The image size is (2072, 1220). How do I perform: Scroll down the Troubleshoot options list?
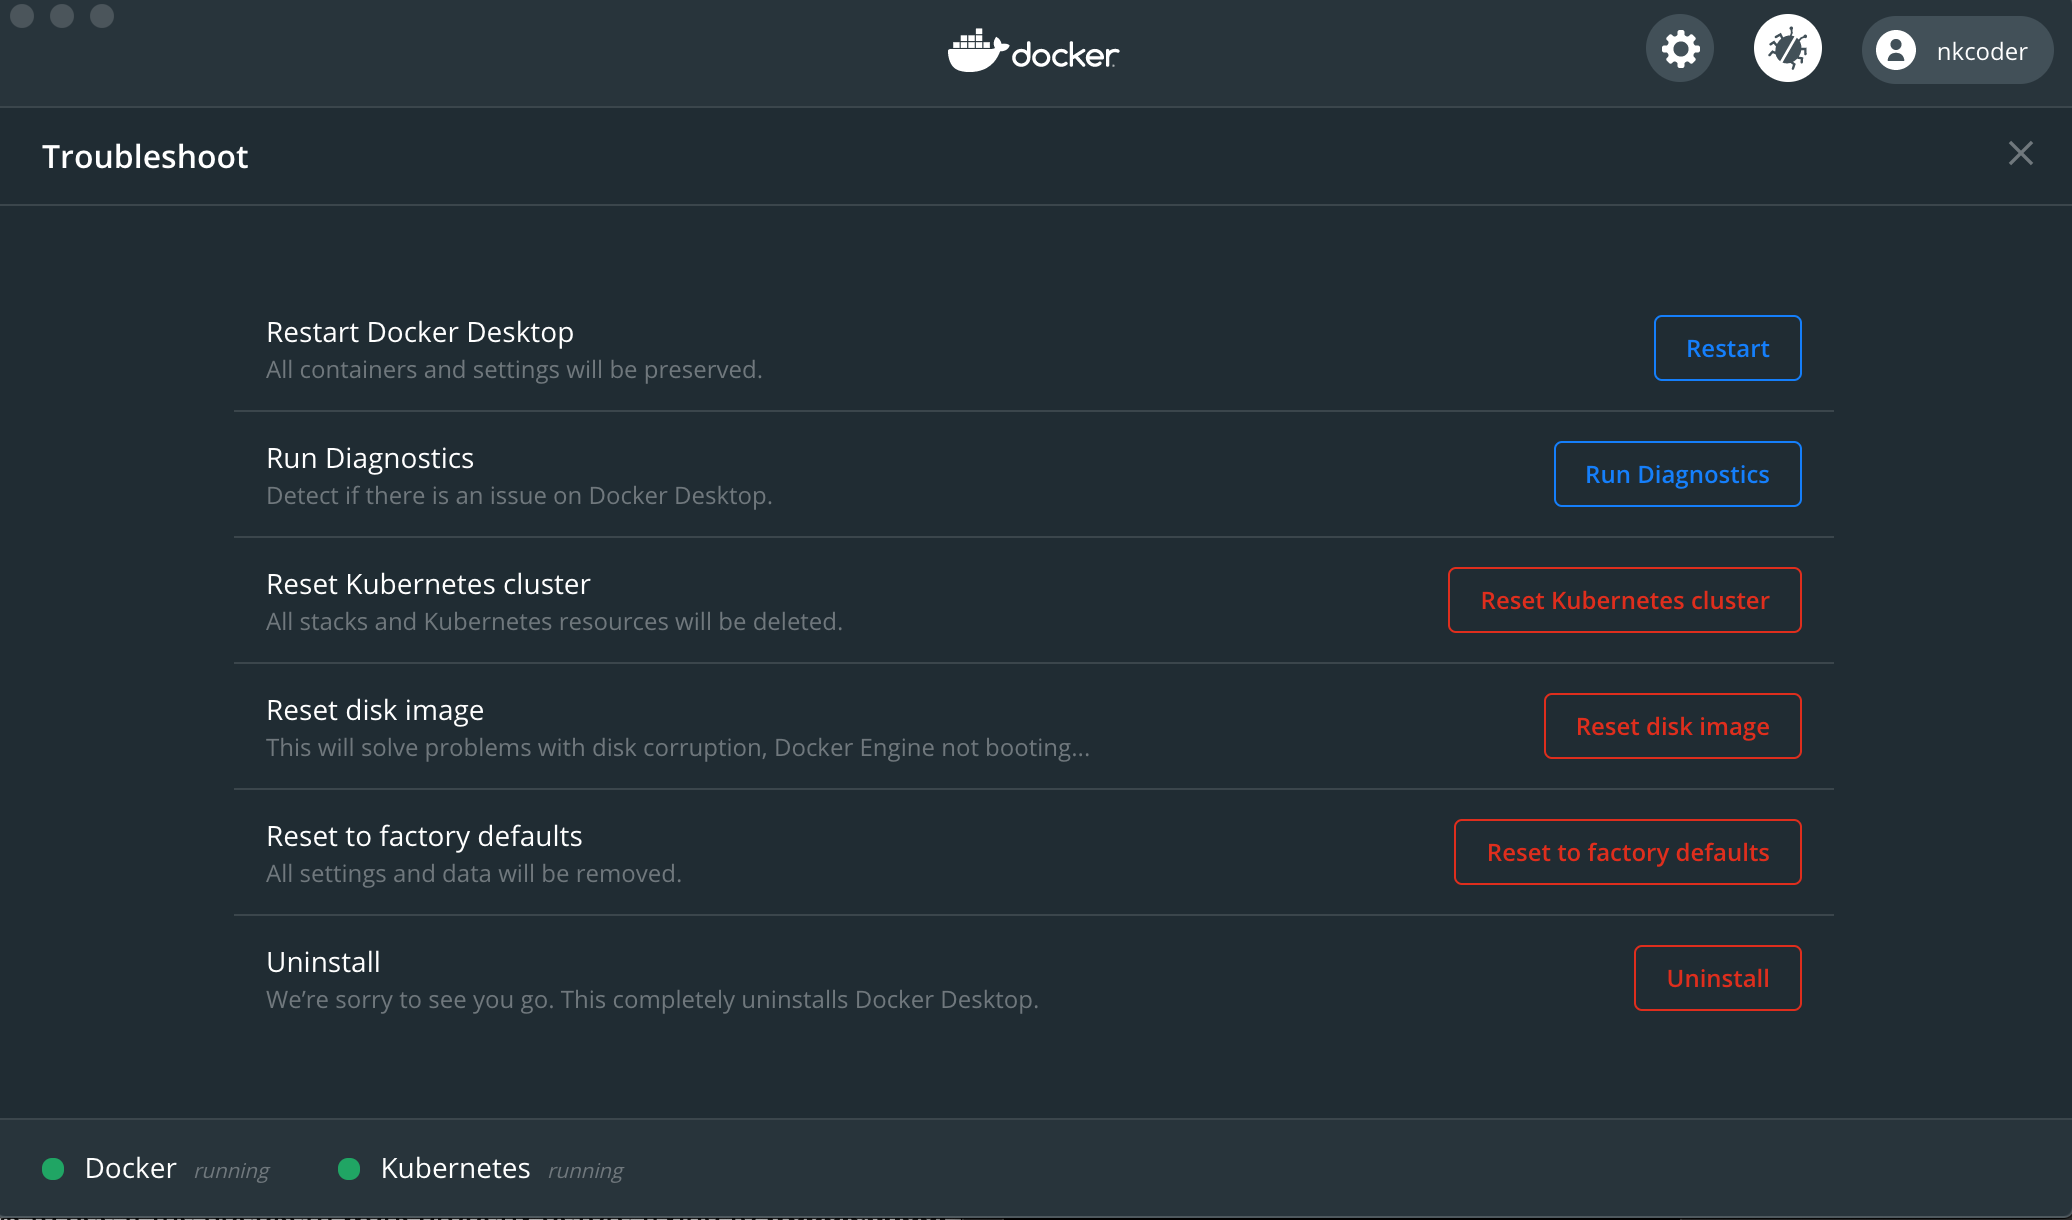[1034, 654]
